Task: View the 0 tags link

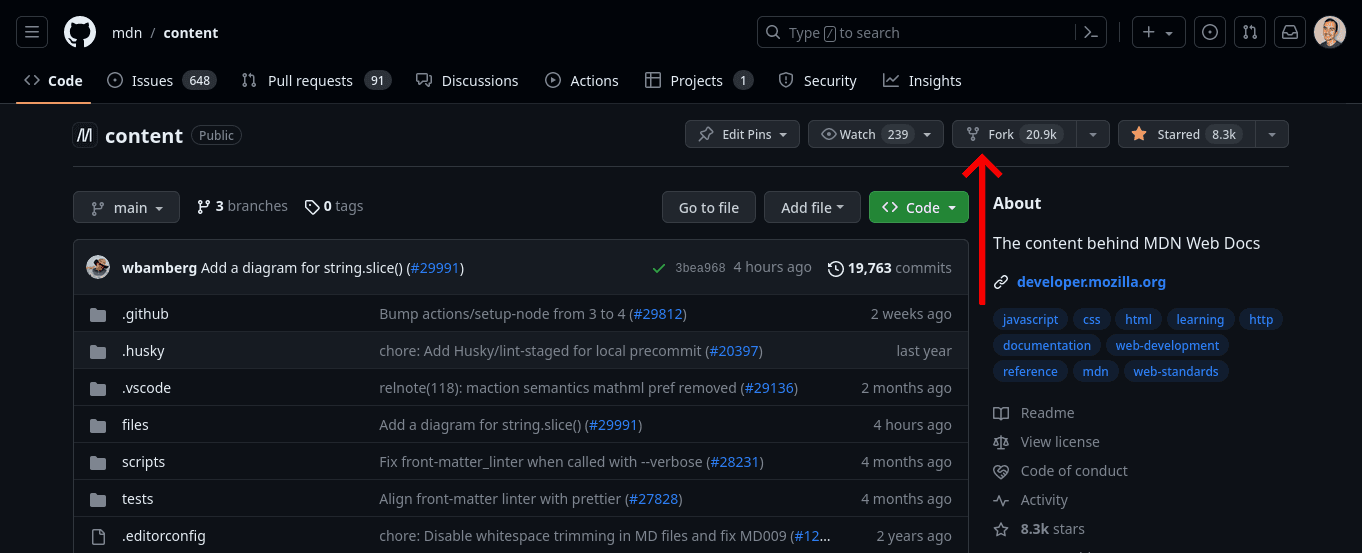Action: coord(334,206)
